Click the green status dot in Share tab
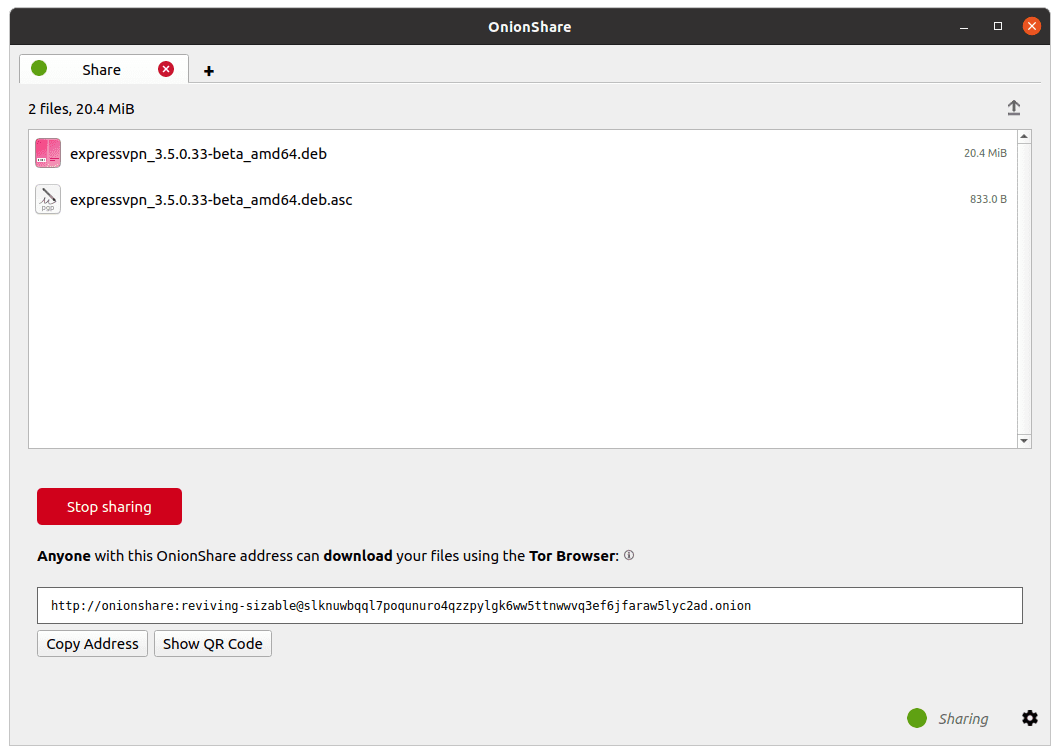 click(39, 68)
